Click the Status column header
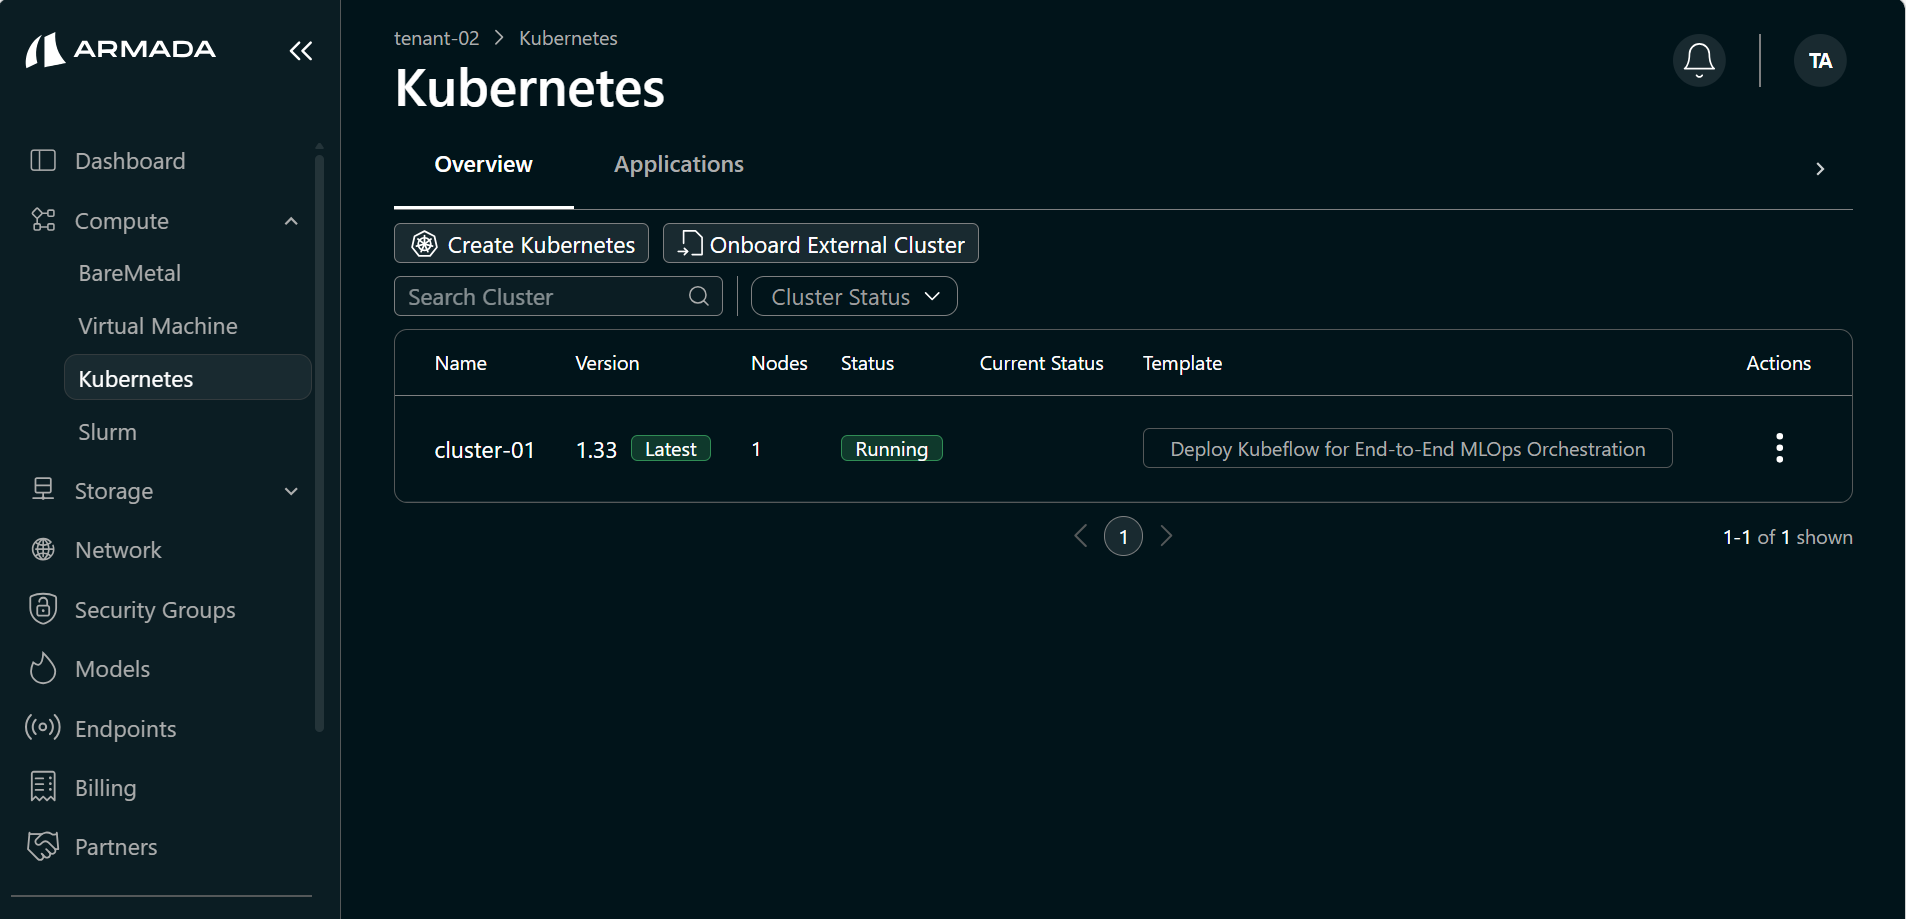The height and width of the screenshot is (919, 1906). (867, 363)
